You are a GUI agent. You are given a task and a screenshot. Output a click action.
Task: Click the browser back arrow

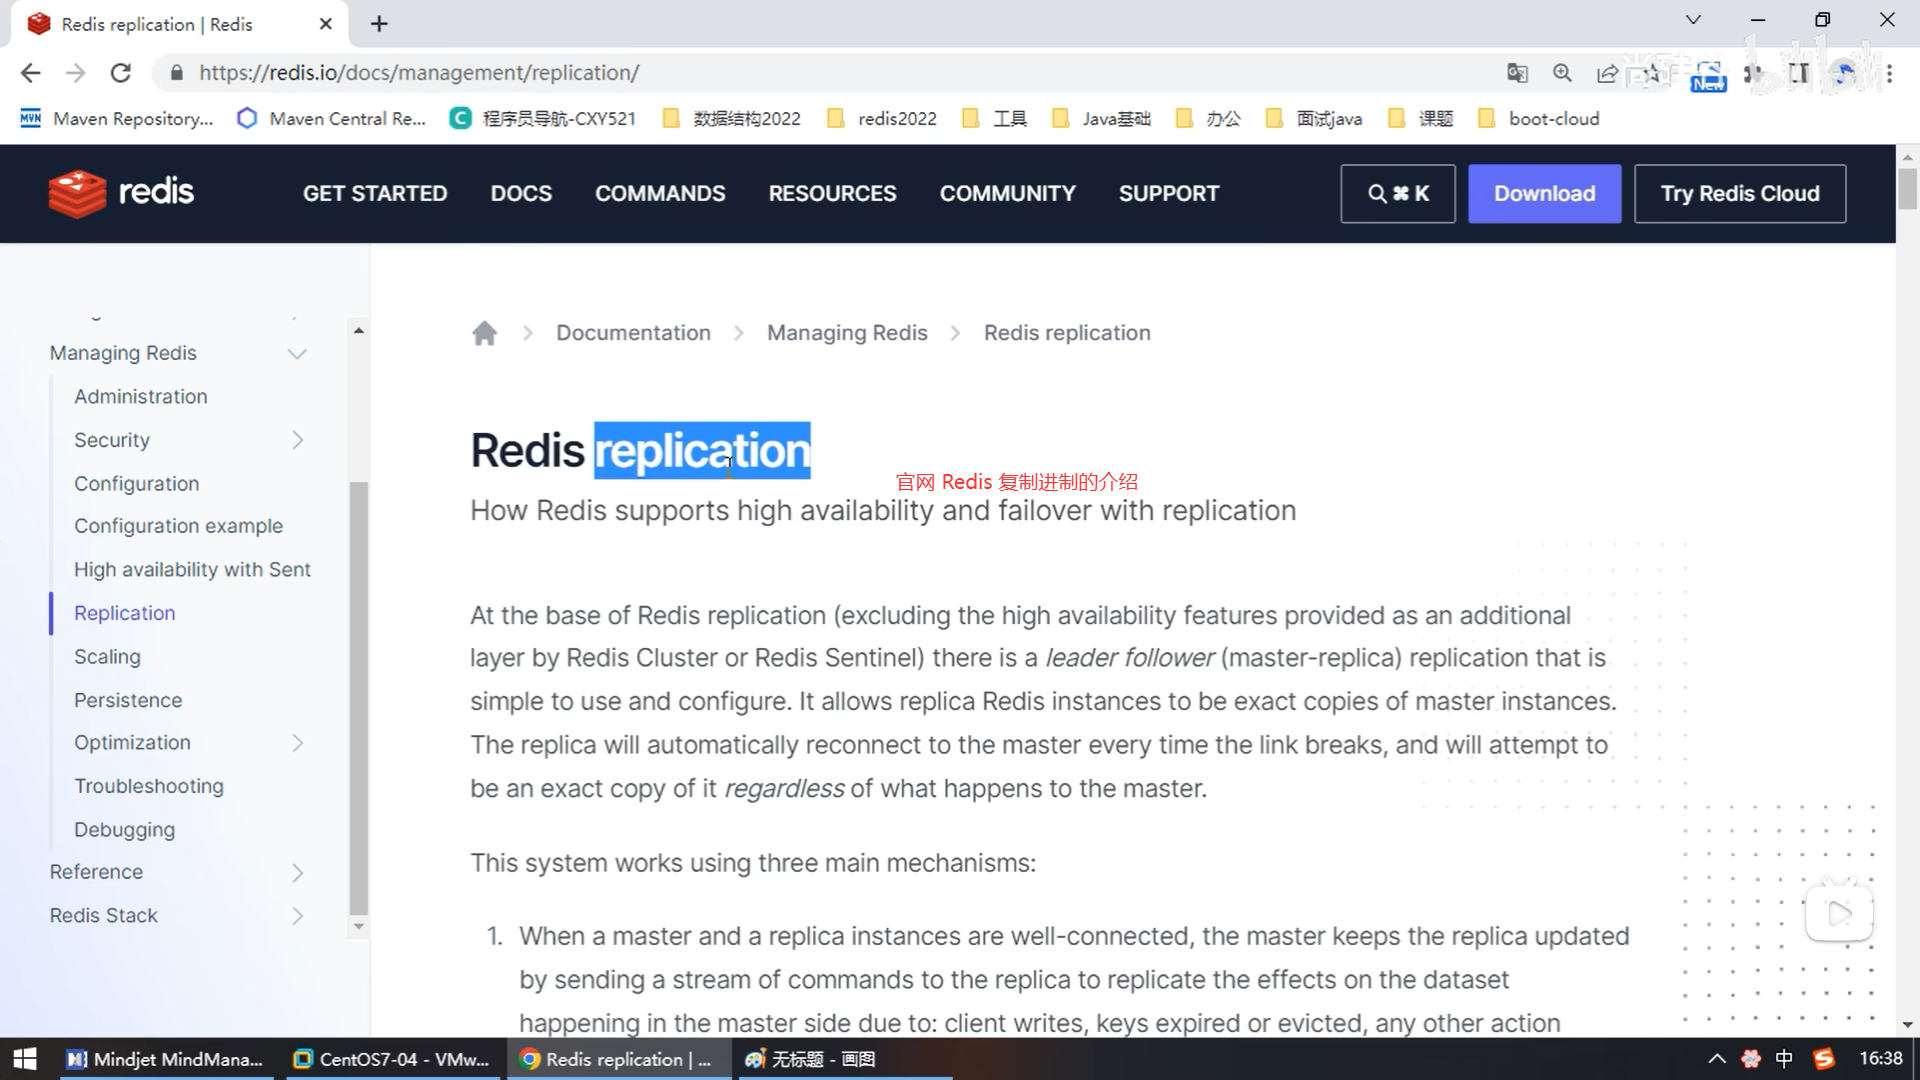[x=31, y=73]
